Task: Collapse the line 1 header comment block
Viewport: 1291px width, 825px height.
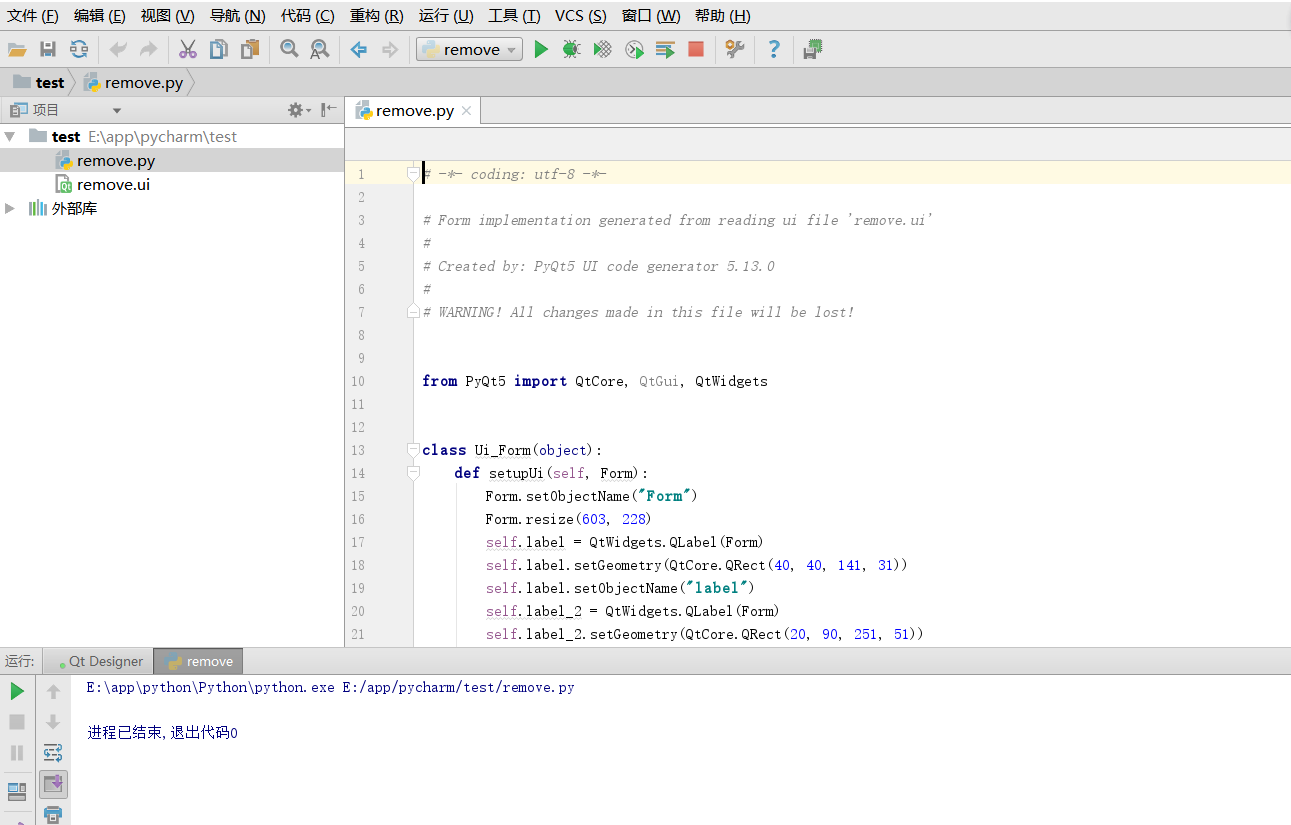Action: (413, 174)
